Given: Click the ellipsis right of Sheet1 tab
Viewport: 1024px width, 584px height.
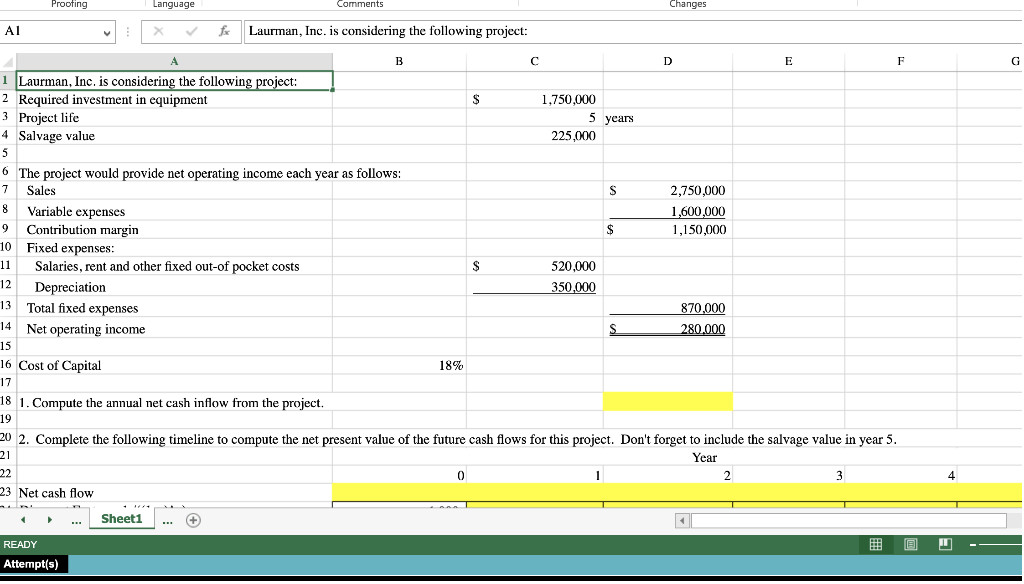Looking at the screenshot, I should click(168, 521).
